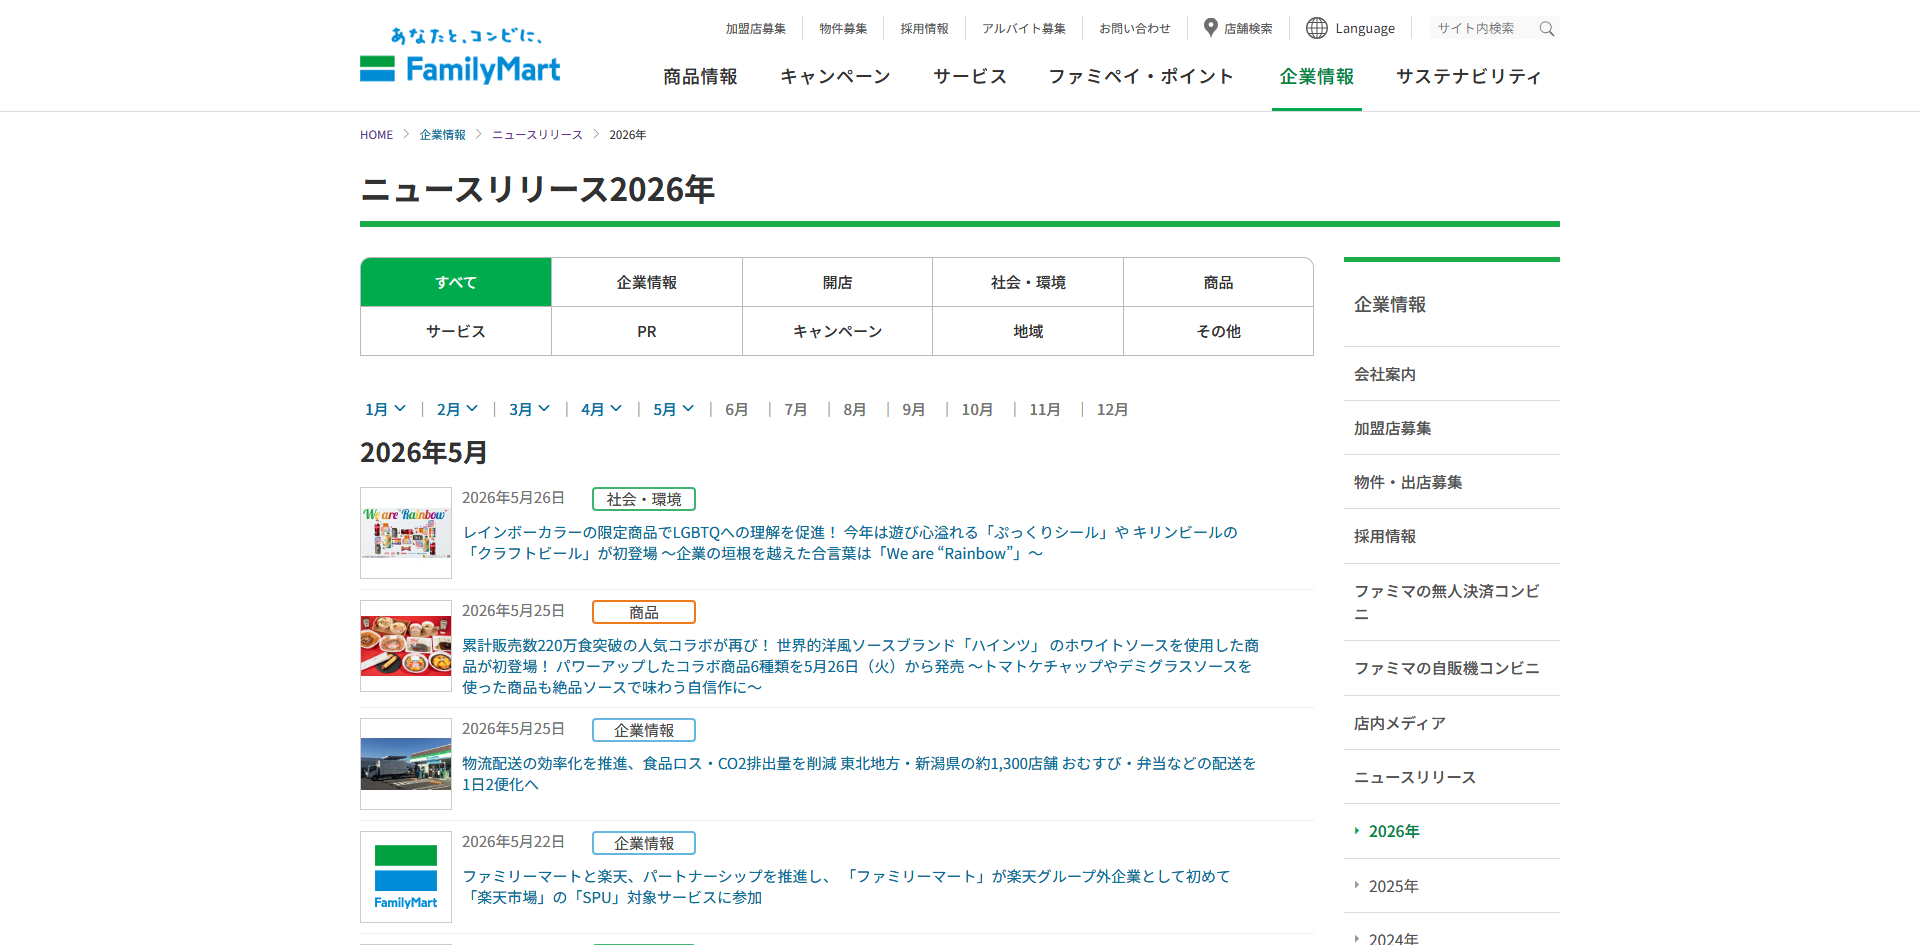Screen dimensions: 1920x945
Task: Click the FamilyMart logo
Action: coord(460,56)
